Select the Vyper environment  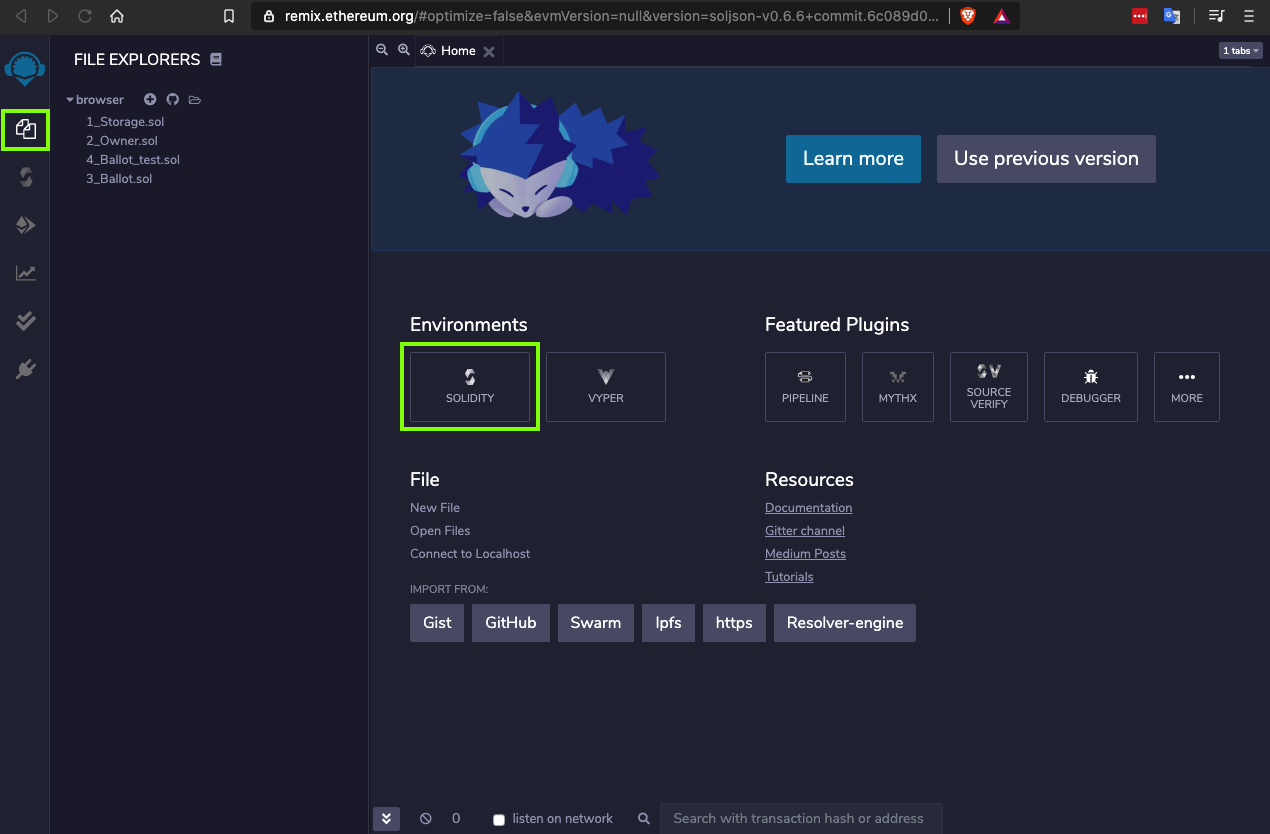point(606,387)
